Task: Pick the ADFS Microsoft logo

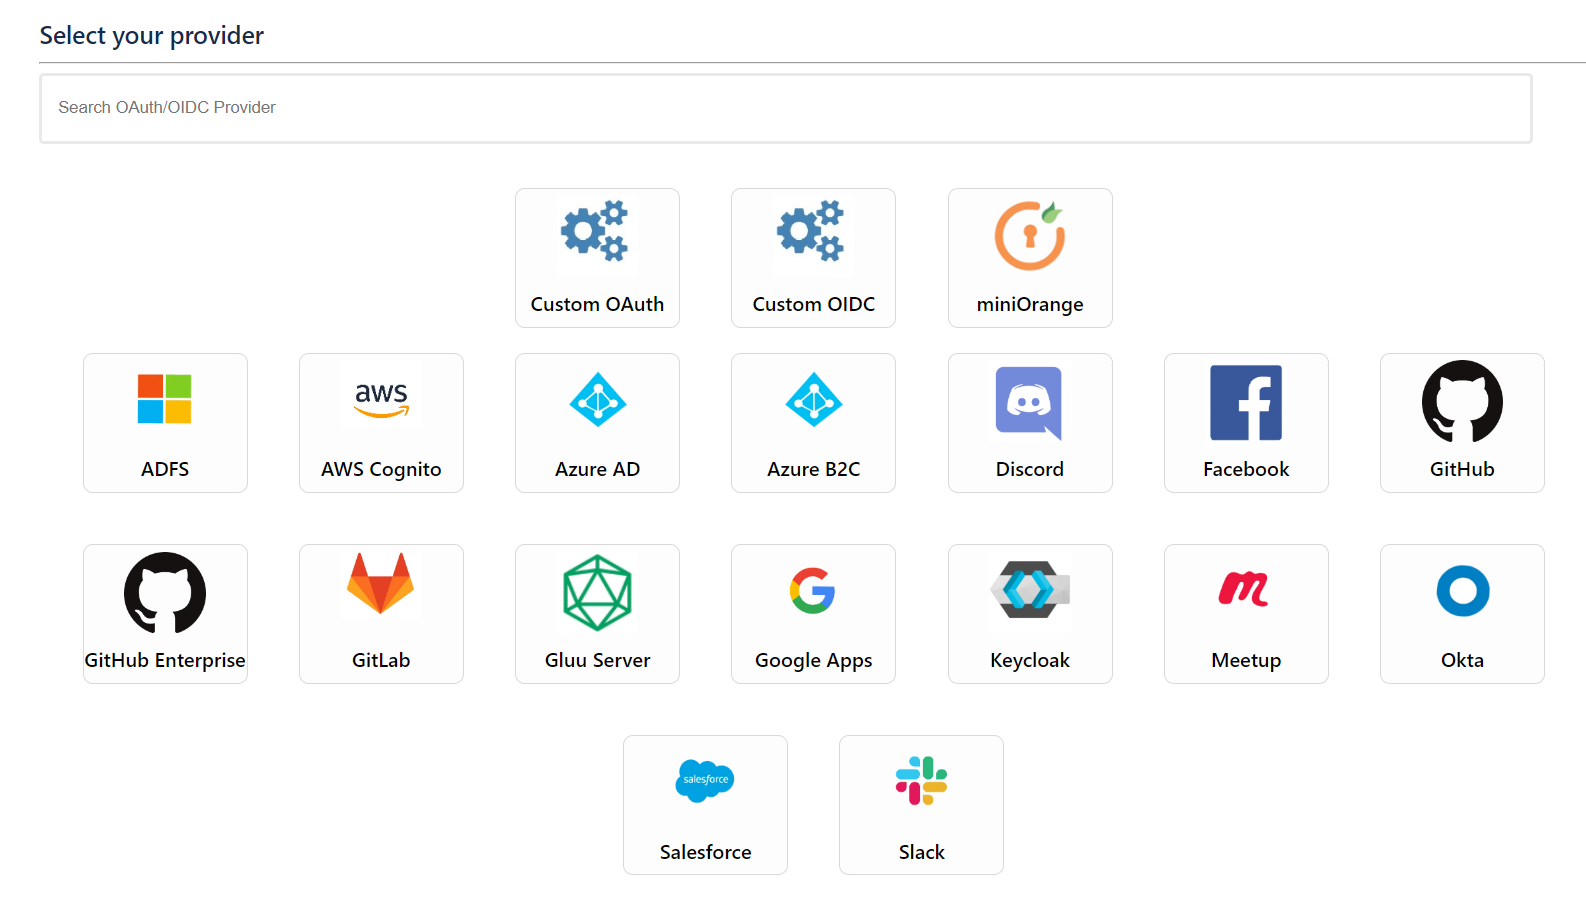Action: [165, 399]
